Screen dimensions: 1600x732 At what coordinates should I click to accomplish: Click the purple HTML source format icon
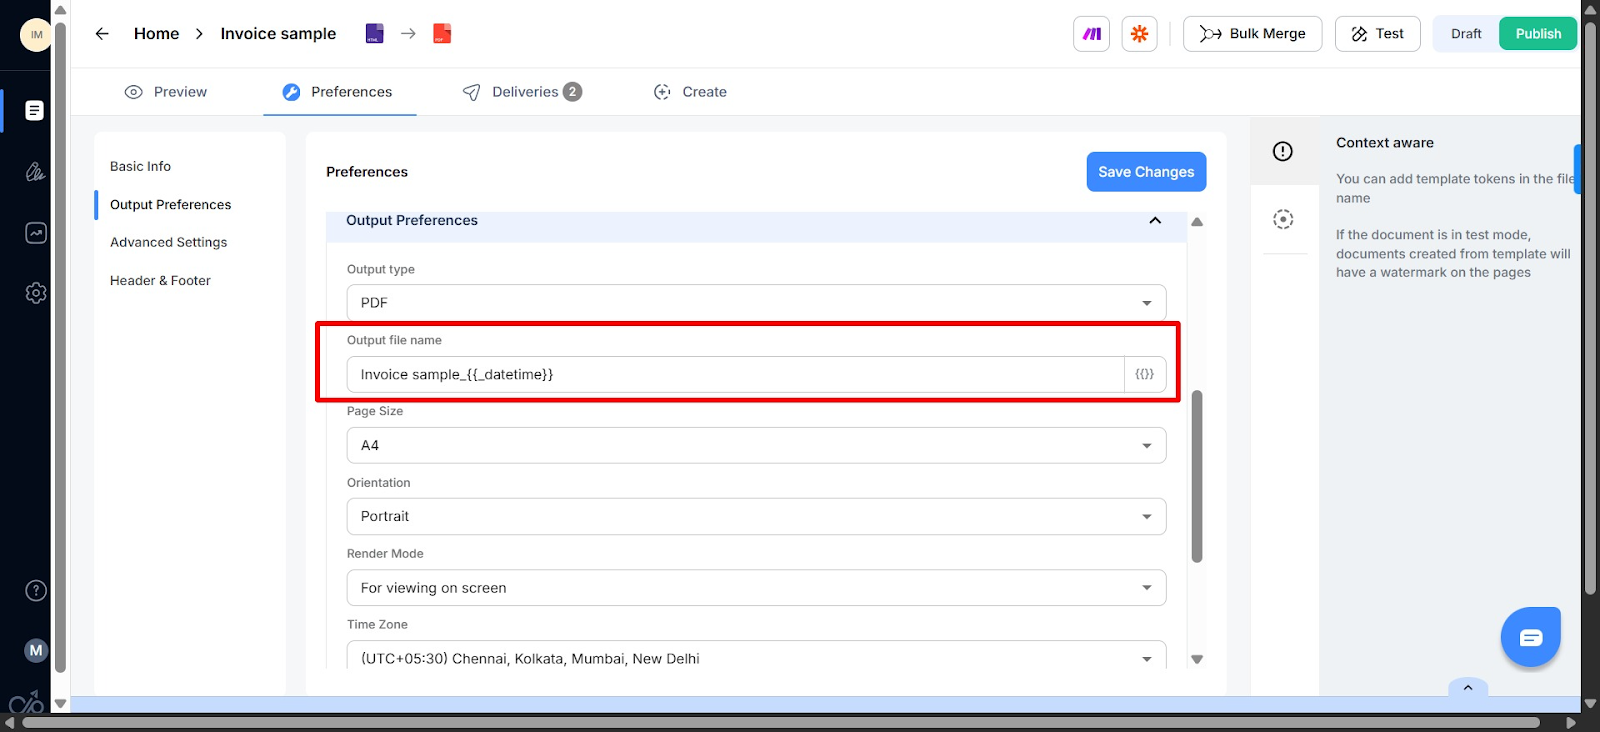374,34
